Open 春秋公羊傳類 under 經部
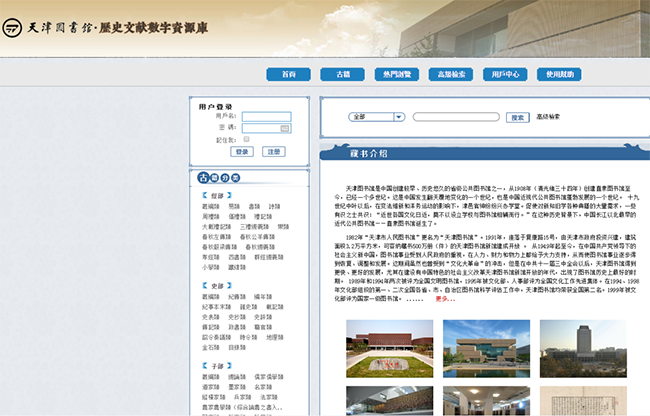650x416 pixels. pyautogui.click(x=257, y=237)
